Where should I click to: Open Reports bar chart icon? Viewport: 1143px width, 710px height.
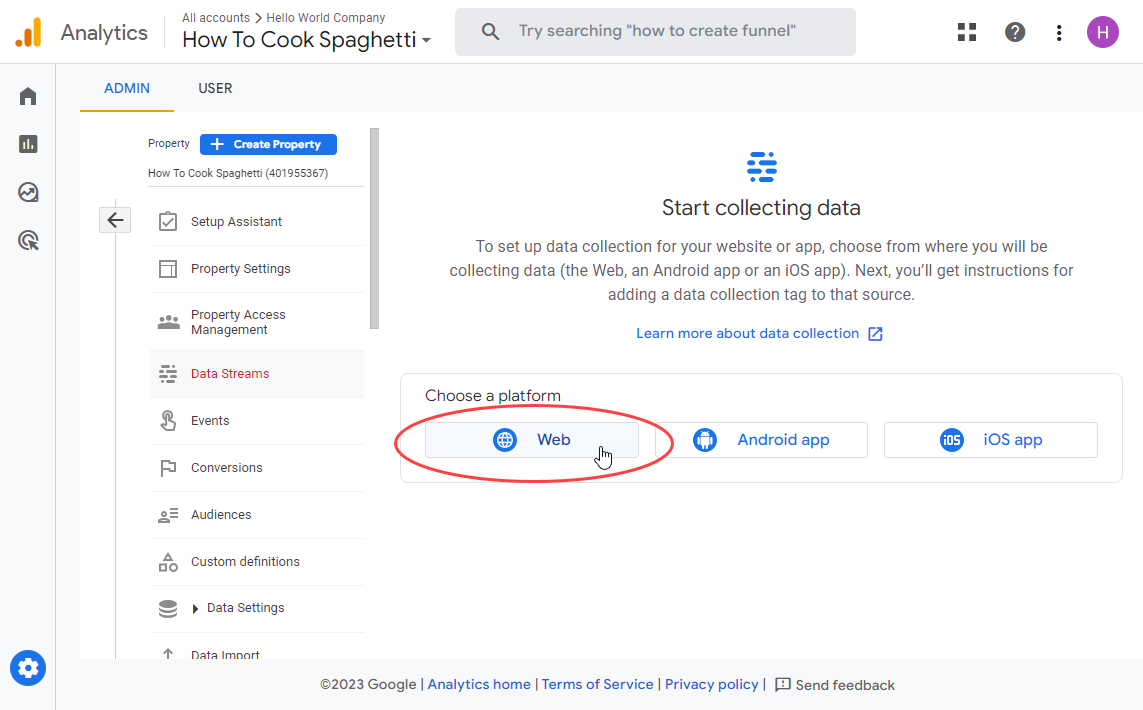(x=28, y=144)
